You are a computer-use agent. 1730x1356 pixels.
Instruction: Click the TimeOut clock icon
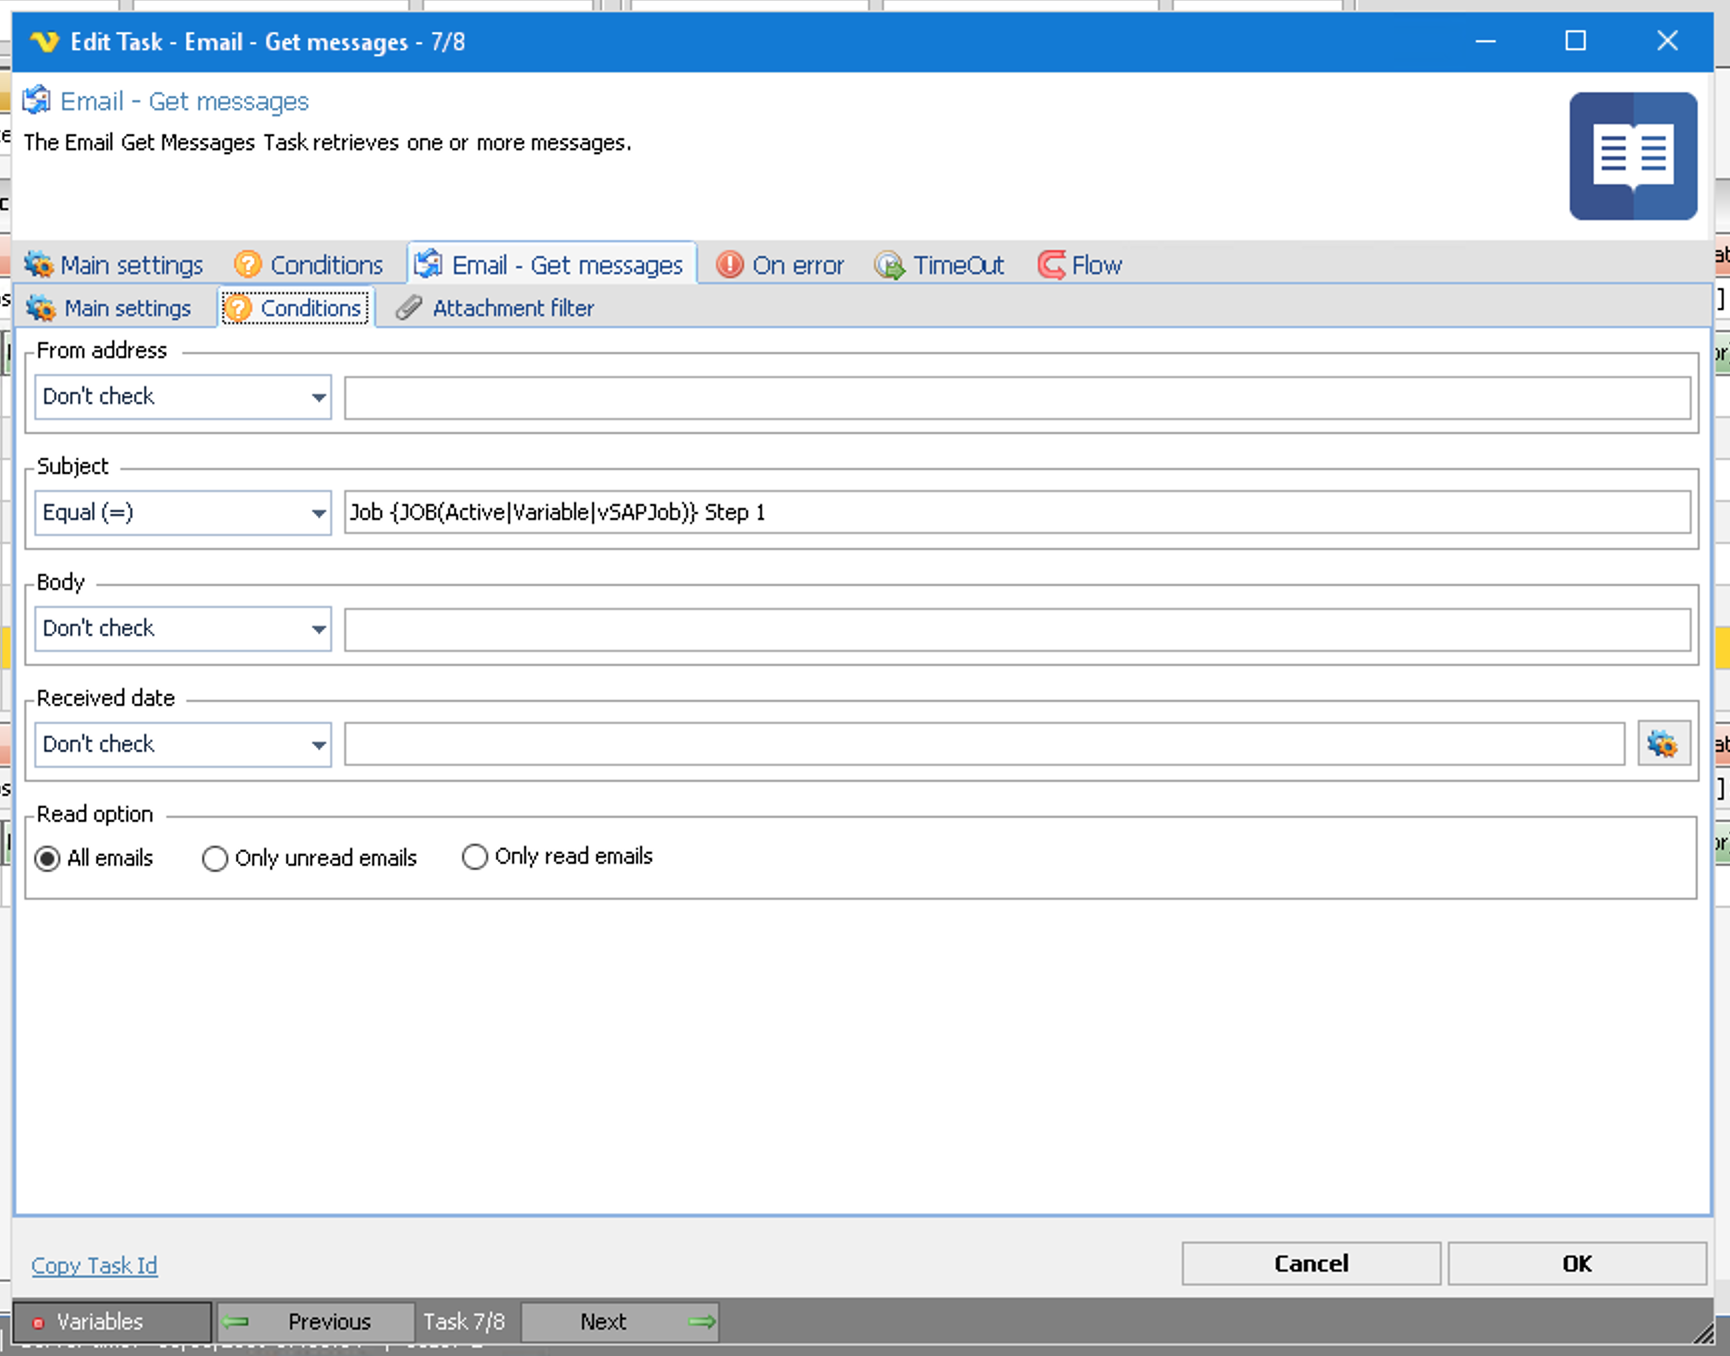(x=888, y=265)
